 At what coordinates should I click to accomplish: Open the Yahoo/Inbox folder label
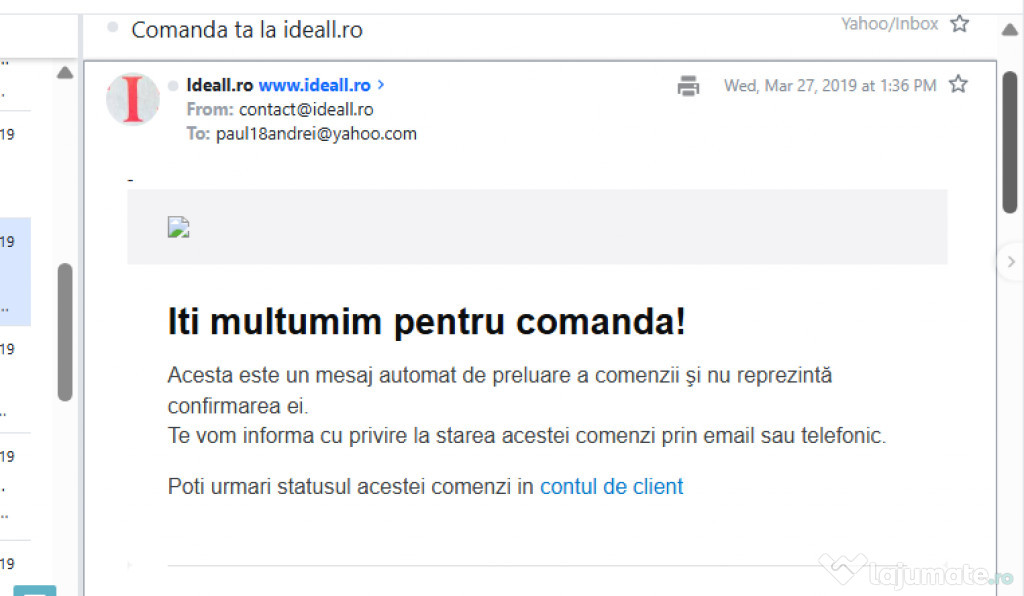point(889,24)
